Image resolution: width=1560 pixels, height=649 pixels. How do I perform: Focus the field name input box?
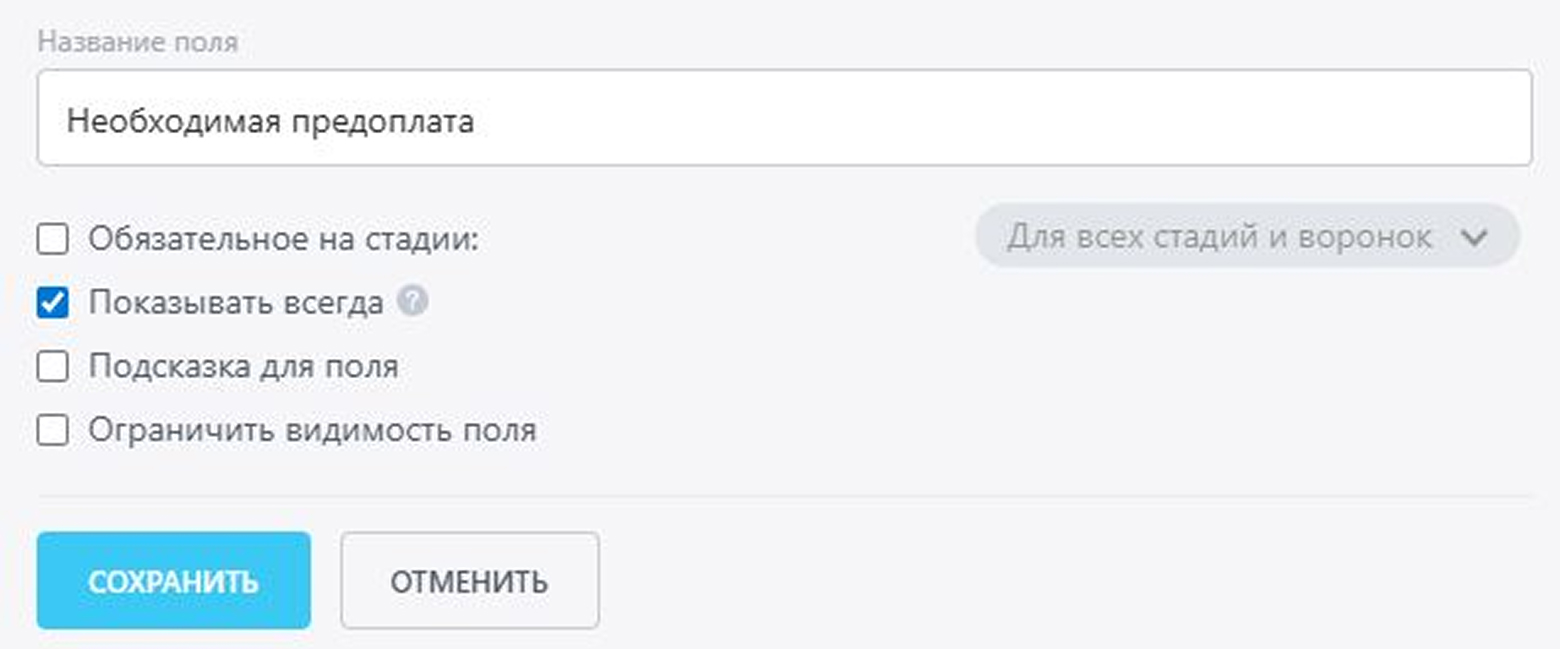[784, 117]
